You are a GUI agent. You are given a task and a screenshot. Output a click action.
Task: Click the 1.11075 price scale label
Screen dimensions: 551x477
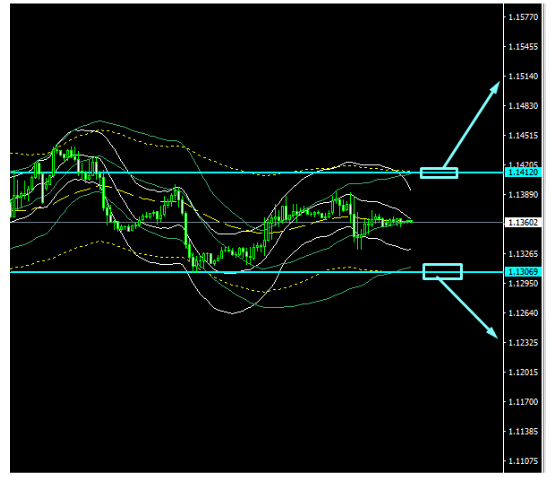pyautogui.click(x=523, y=460)
